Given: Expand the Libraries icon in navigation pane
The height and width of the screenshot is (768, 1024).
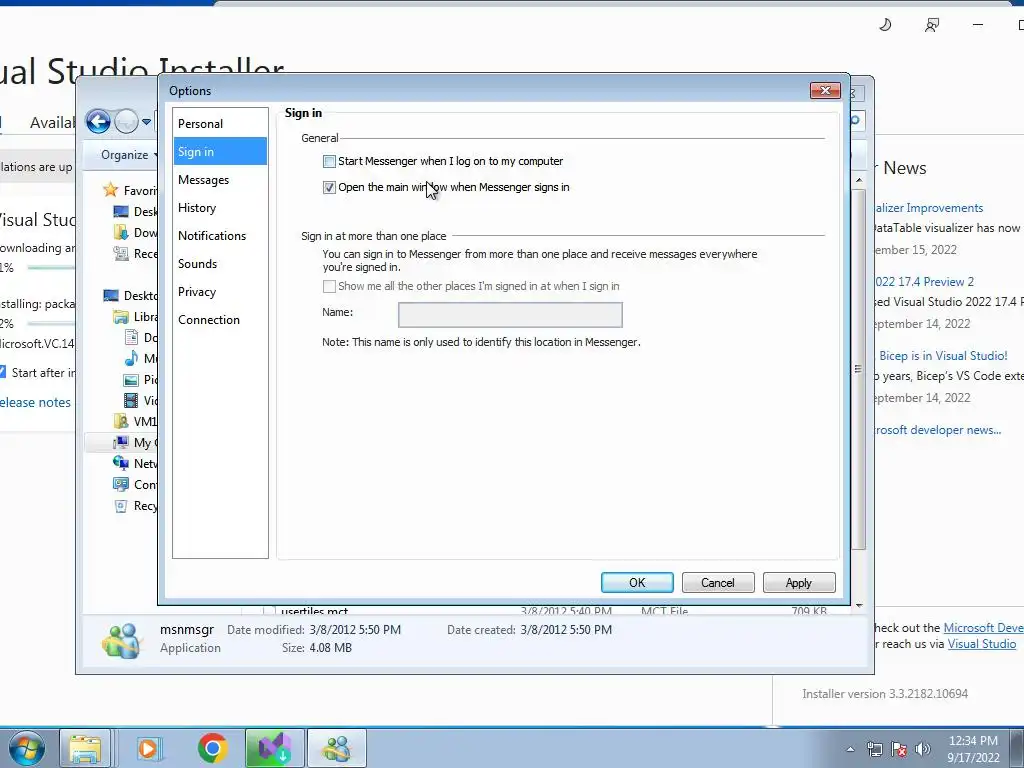Looking at the screenshot, I should (121, 317).
